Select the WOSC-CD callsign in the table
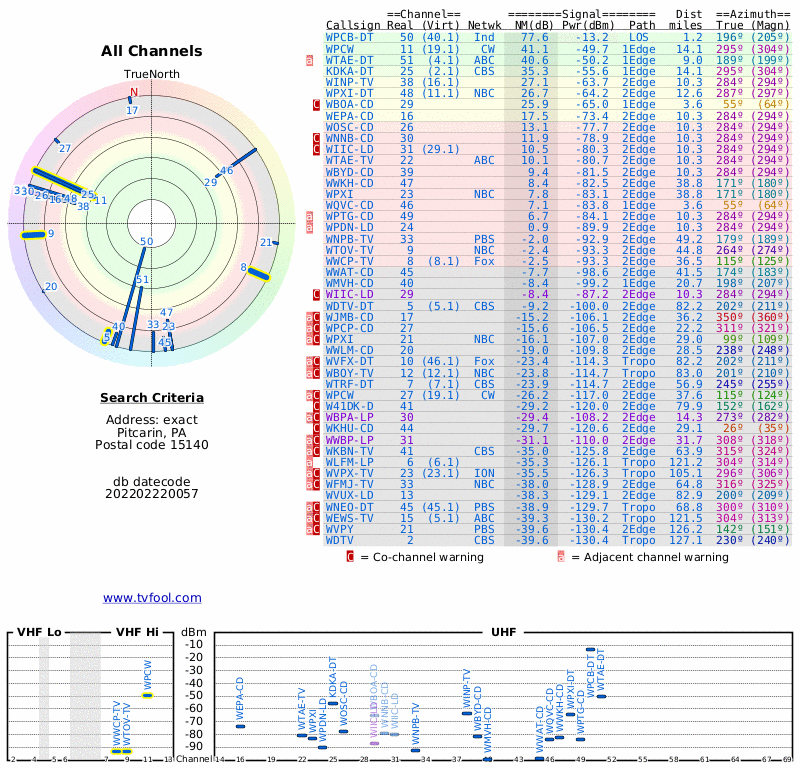 point(349,127)
